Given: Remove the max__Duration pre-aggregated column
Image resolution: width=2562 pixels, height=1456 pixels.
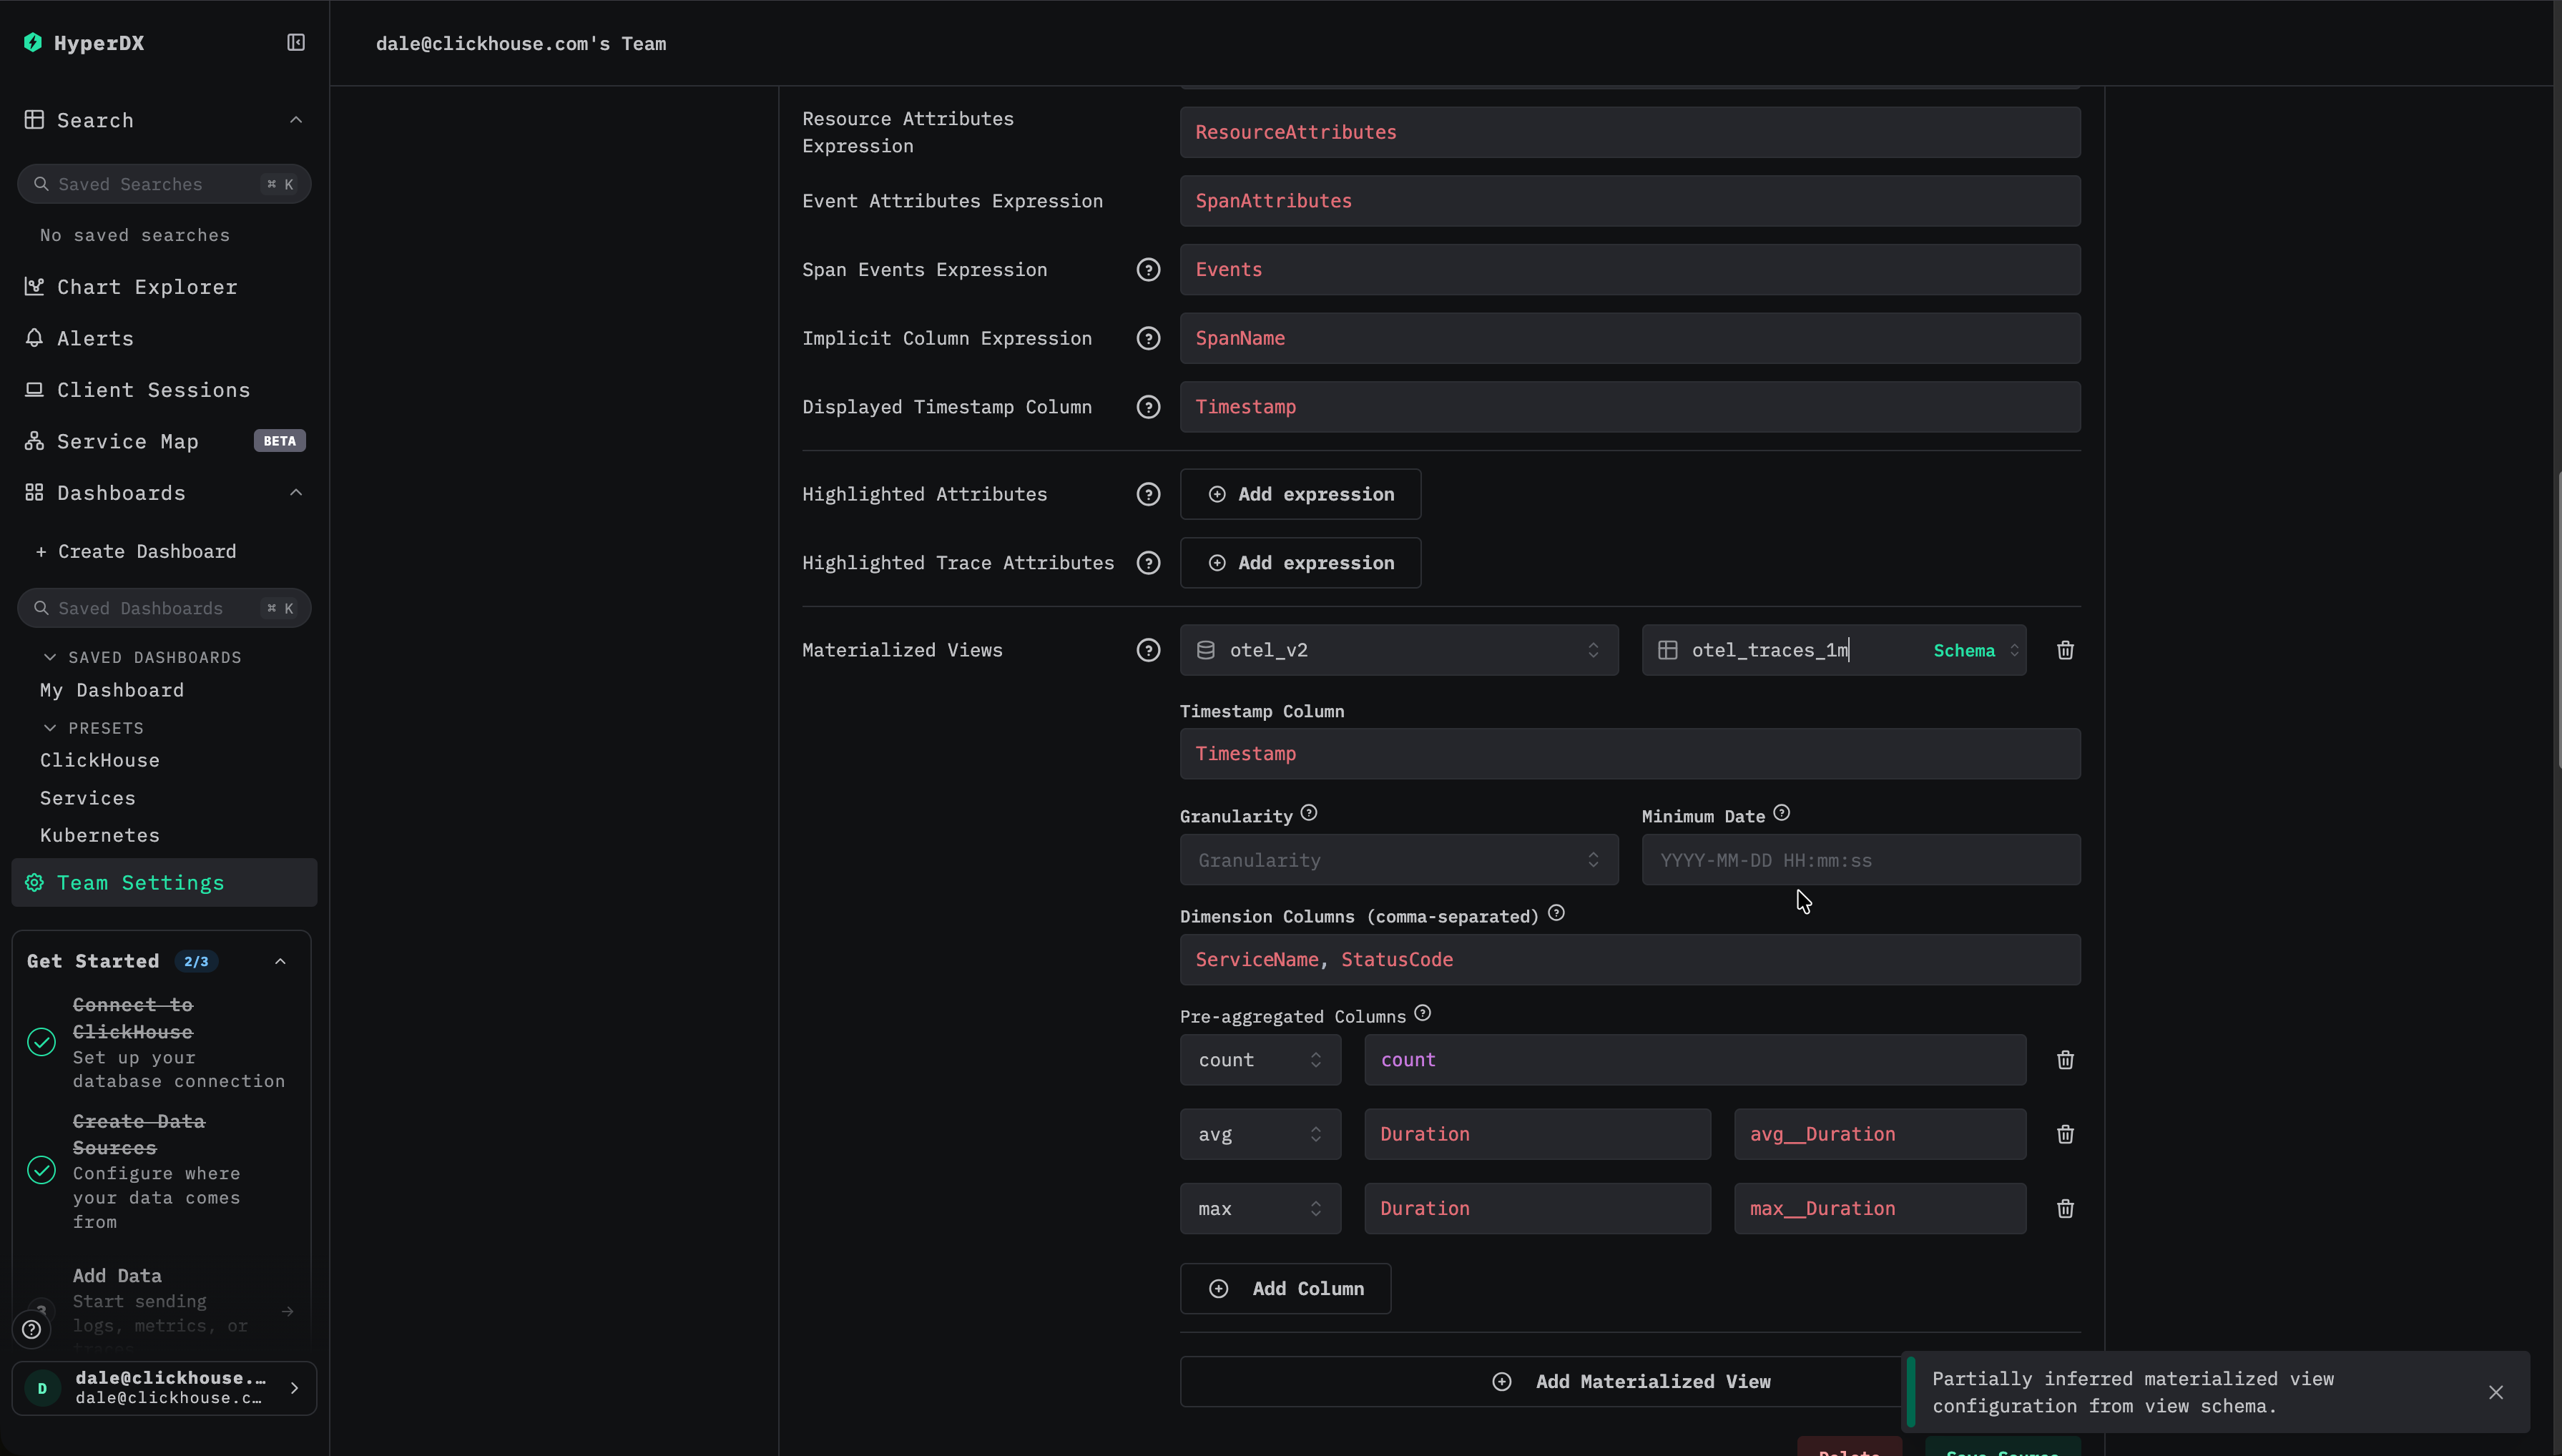Looking at the screenshot, I should click(x=2065, y=1208).
